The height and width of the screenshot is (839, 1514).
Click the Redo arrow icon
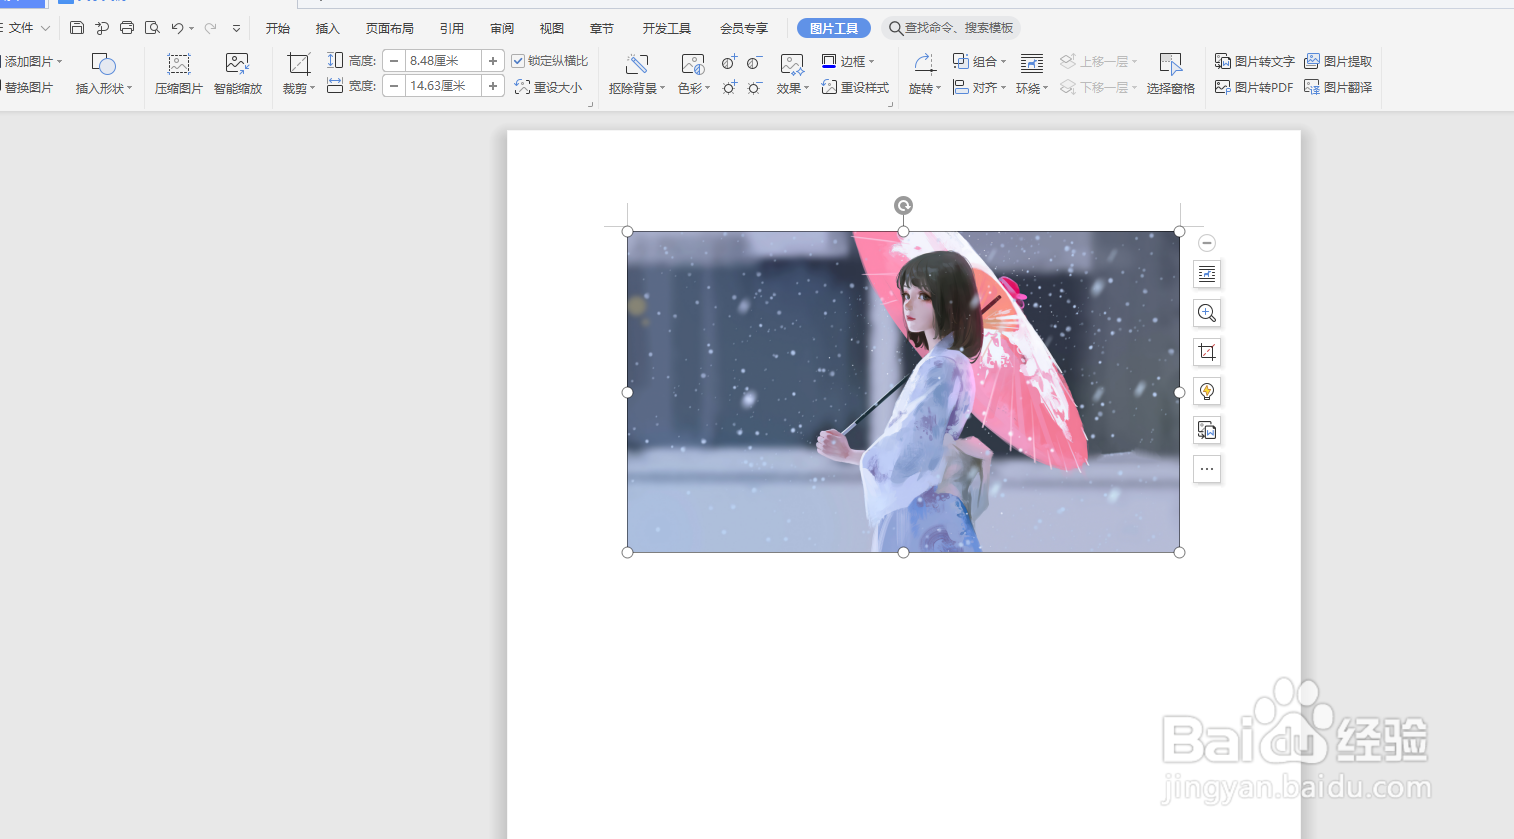tap(210, 28)
